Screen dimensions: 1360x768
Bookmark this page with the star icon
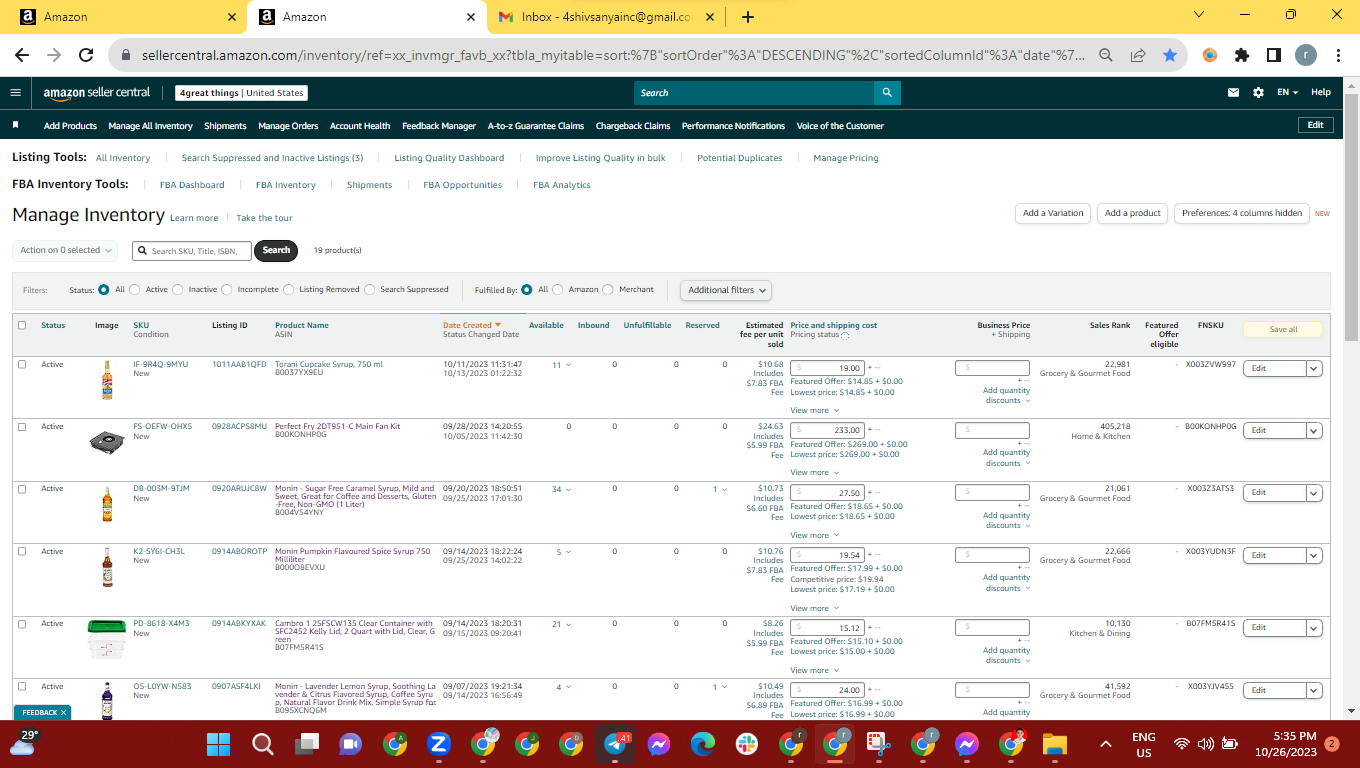click(x=1170, y=56)
